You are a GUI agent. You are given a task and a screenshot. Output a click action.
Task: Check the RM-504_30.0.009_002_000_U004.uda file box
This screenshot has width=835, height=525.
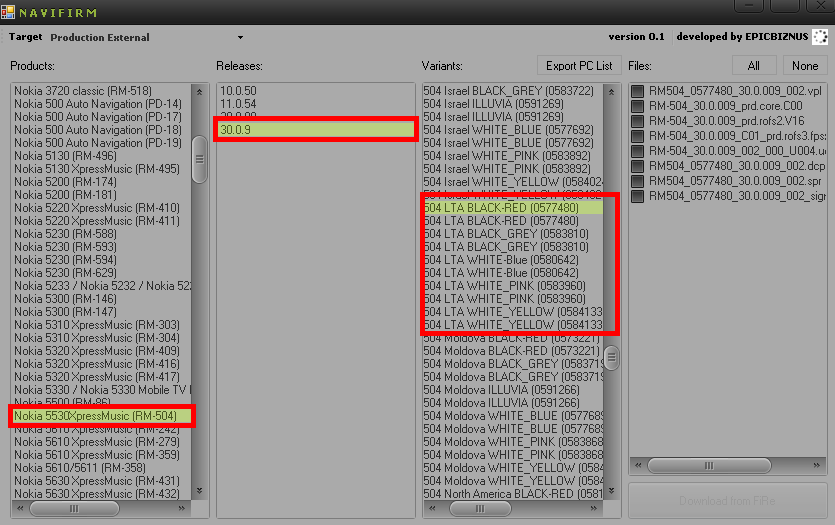637,151
